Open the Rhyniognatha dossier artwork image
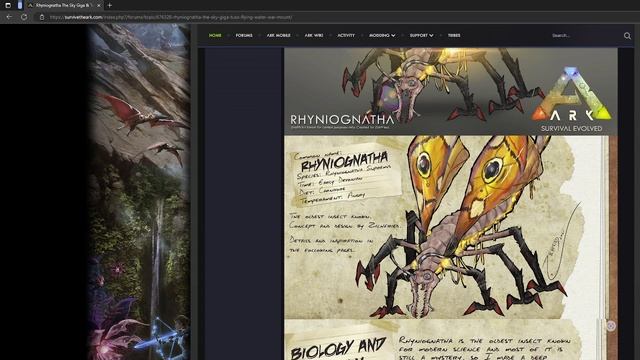The width and height of the screenshot is (640, 360). point(451,227)
